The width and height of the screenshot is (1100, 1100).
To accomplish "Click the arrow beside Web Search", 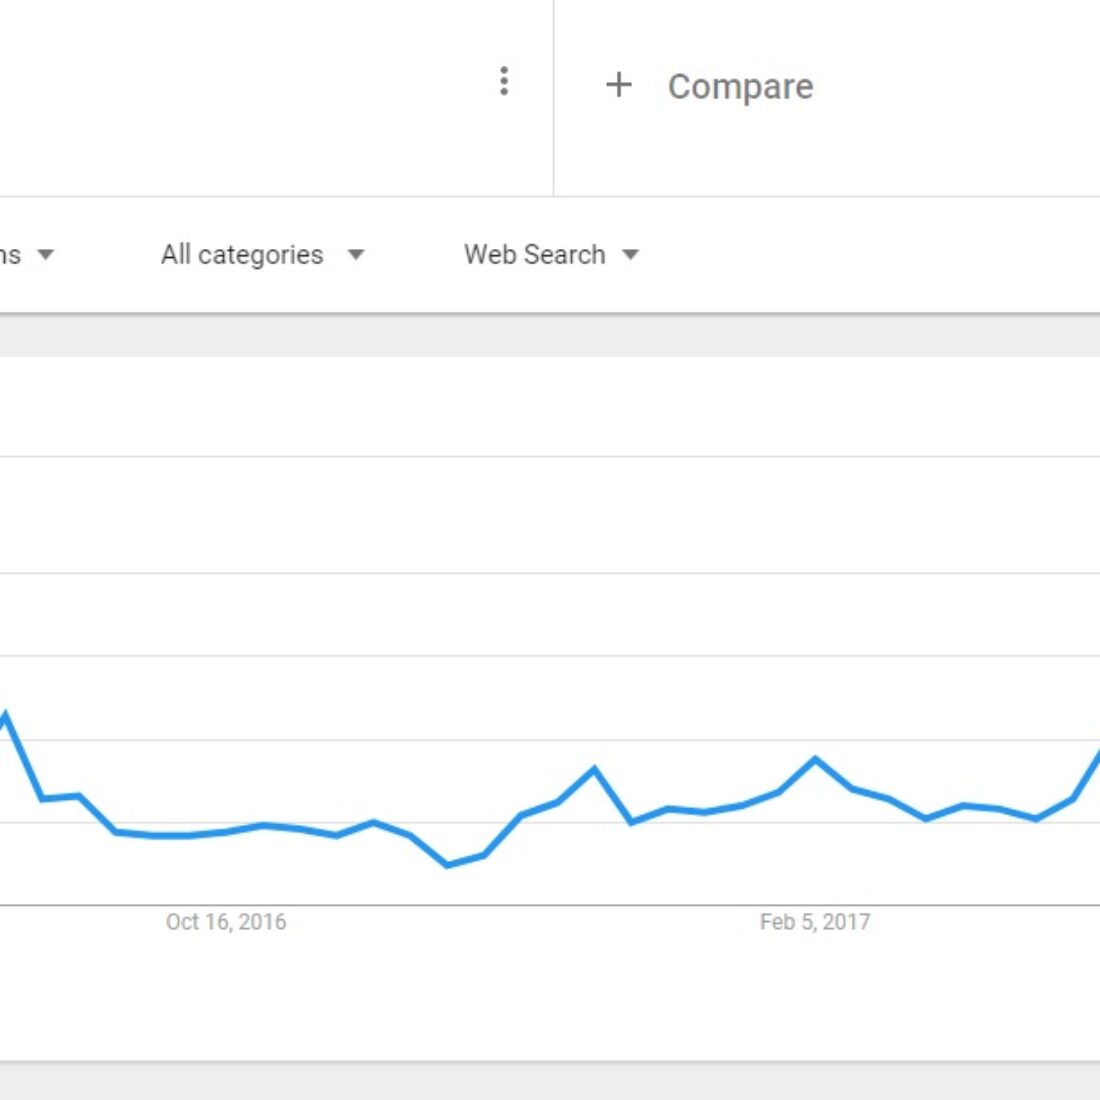I will click(x=630, y=255).
